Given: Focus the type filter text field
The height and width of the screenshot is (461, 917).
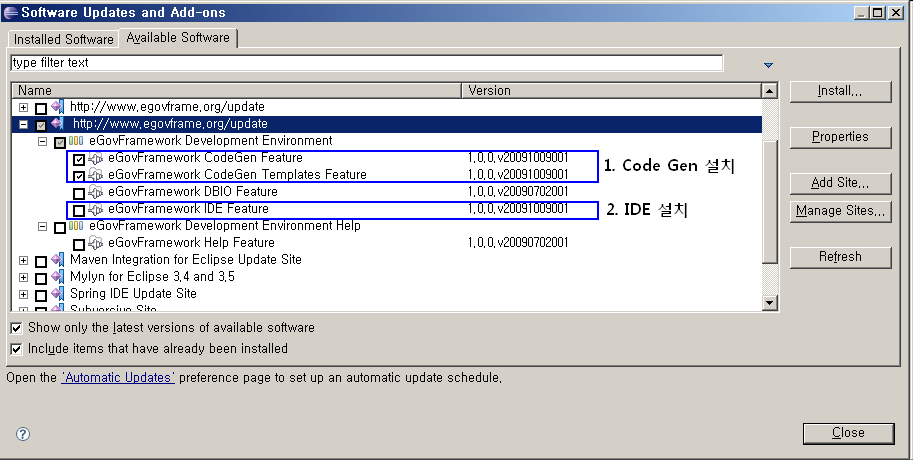Looking at the screenshot, I should (365, 63).
